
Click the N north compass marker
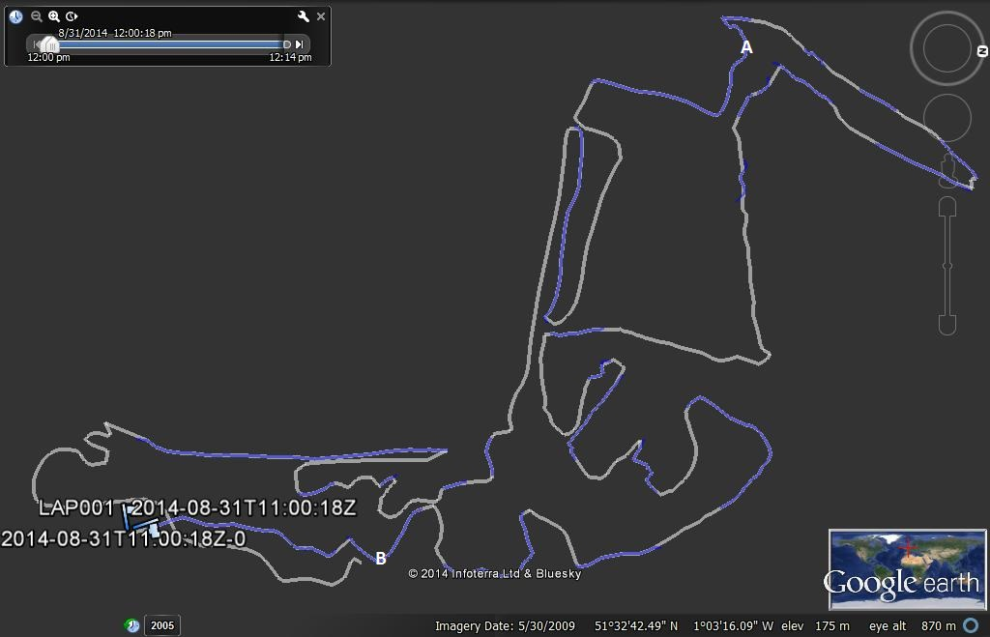[x=981, y=51]
